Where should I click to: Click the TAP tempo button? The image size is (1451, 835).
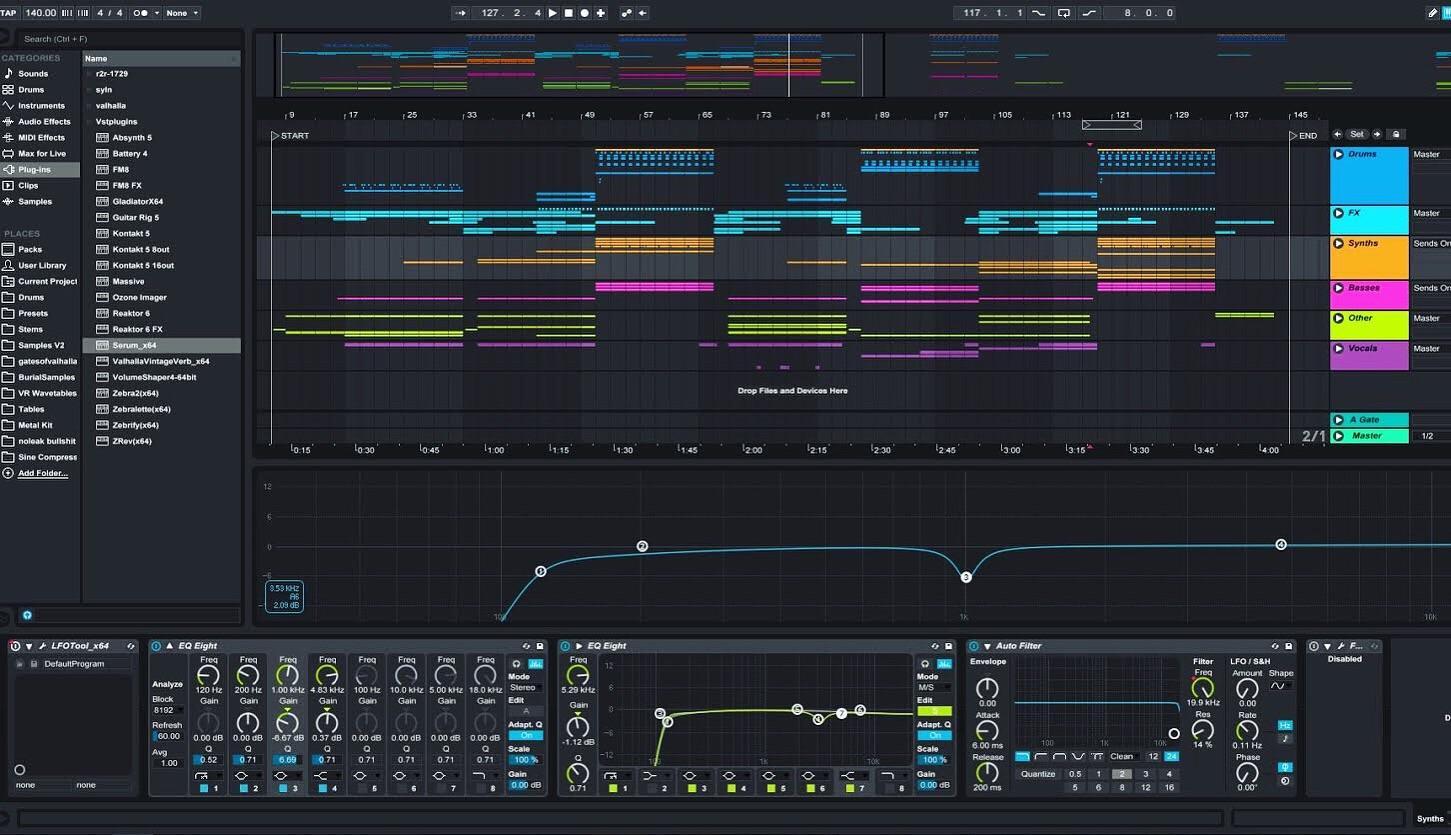pos(9,13)
